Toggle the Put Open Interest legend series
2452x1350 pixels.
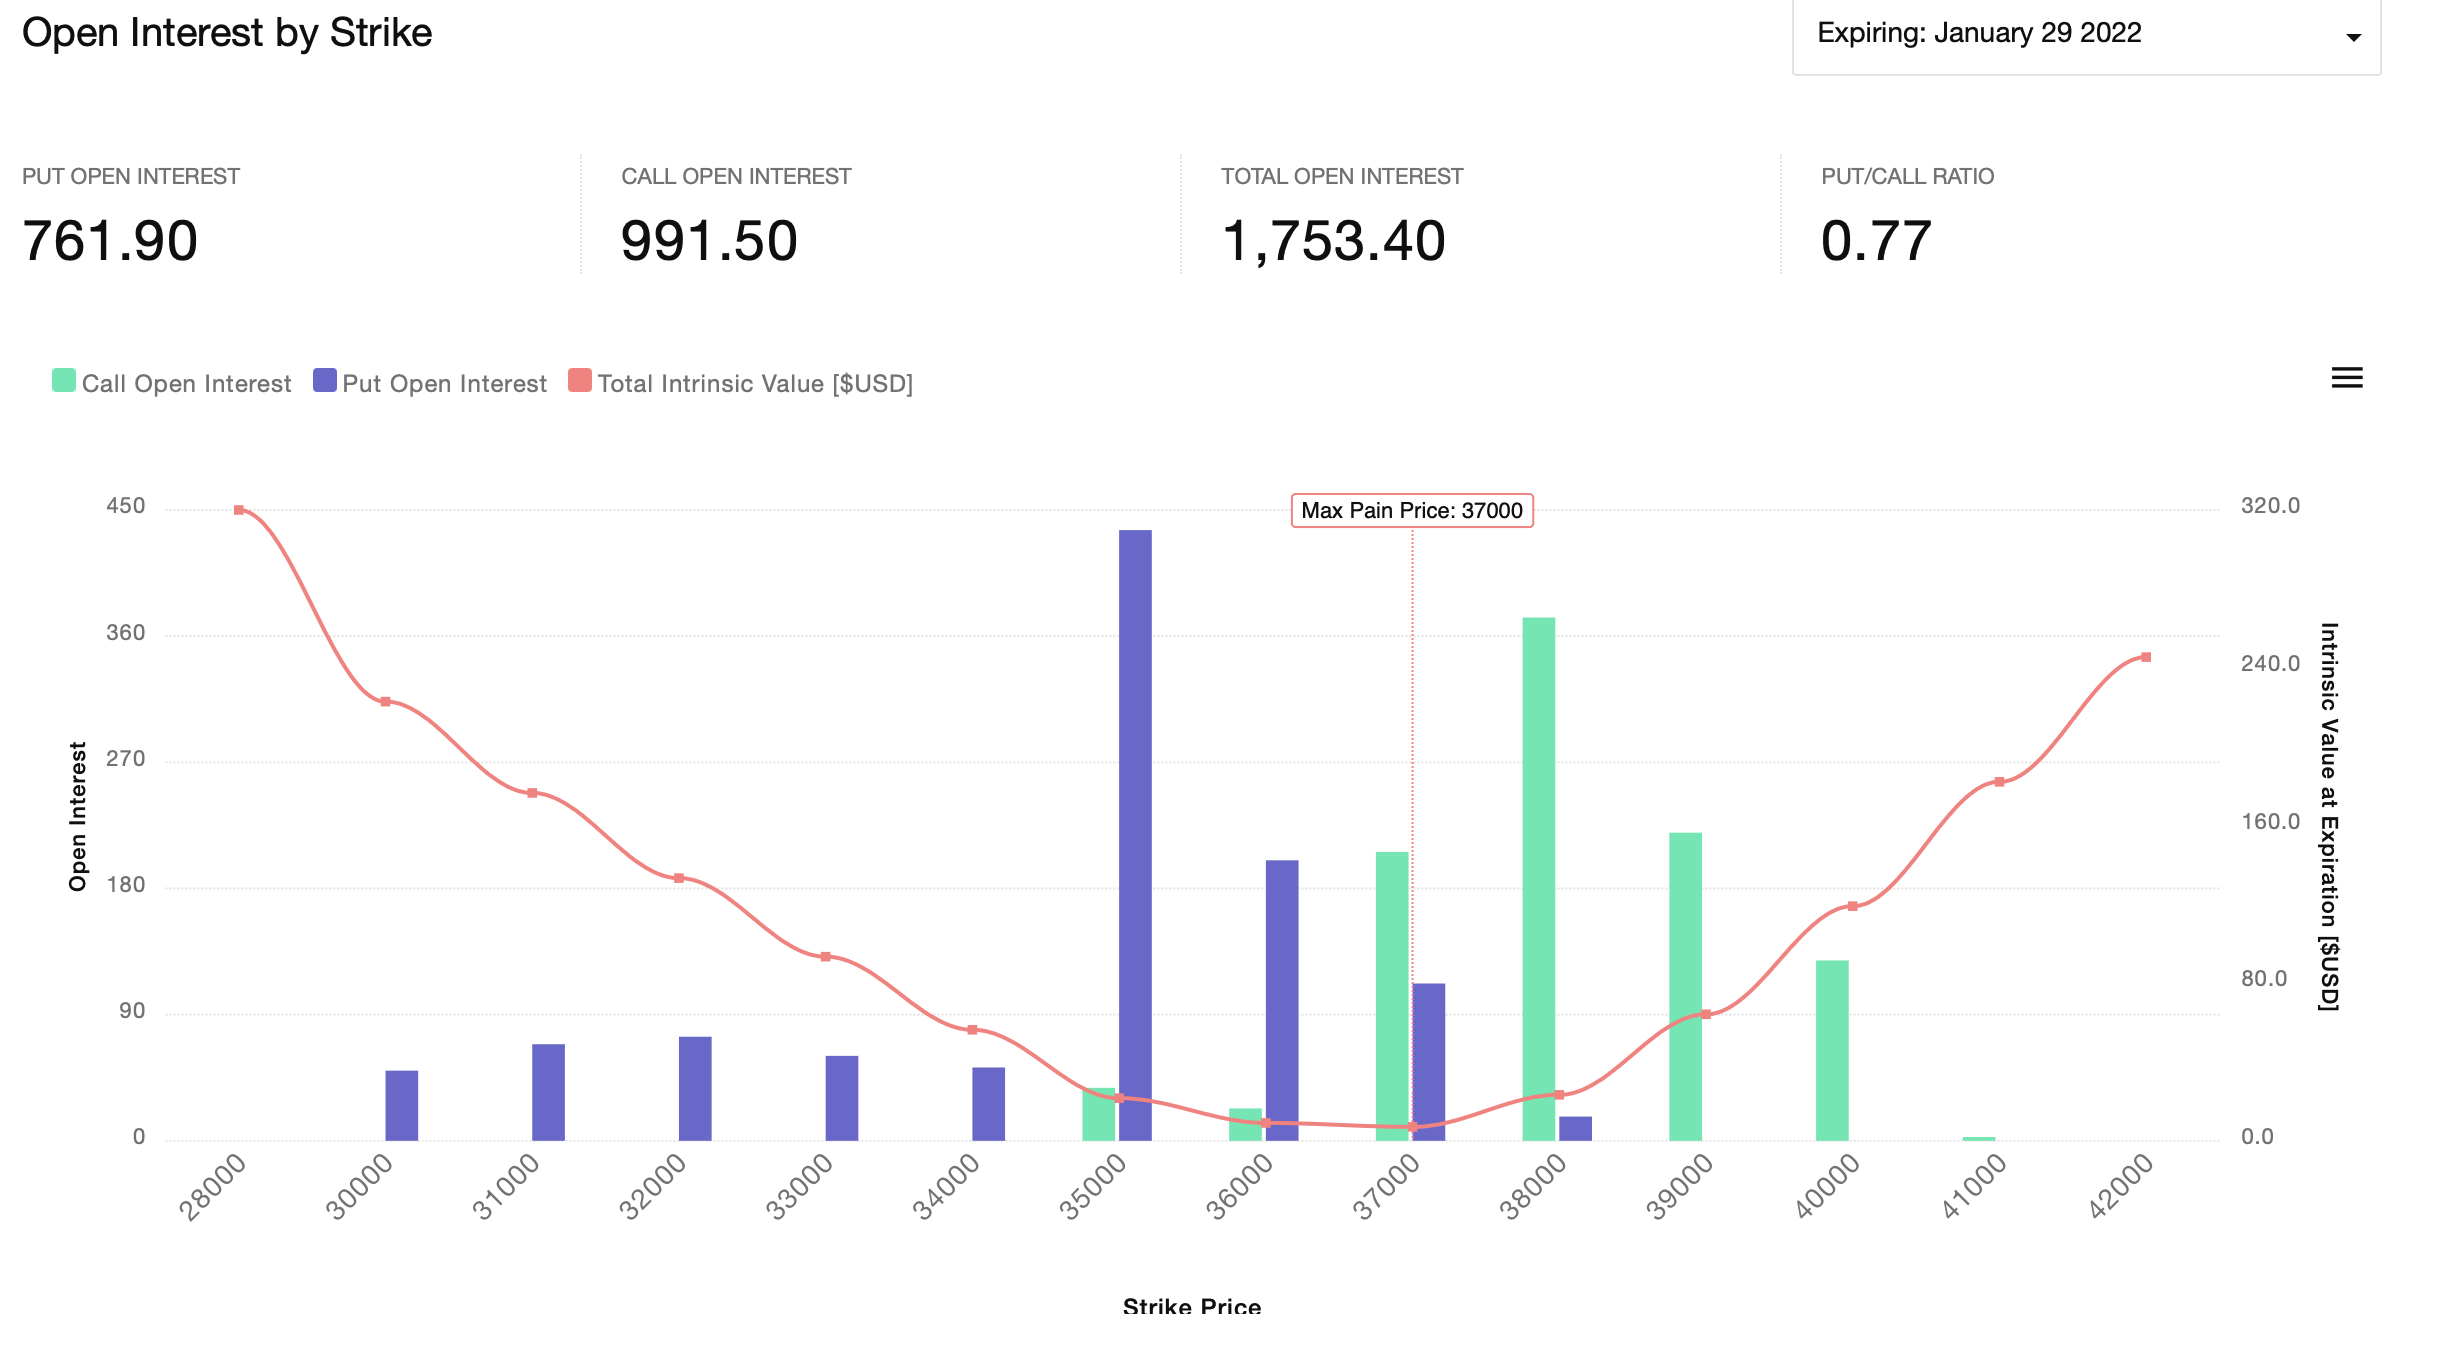430,383
